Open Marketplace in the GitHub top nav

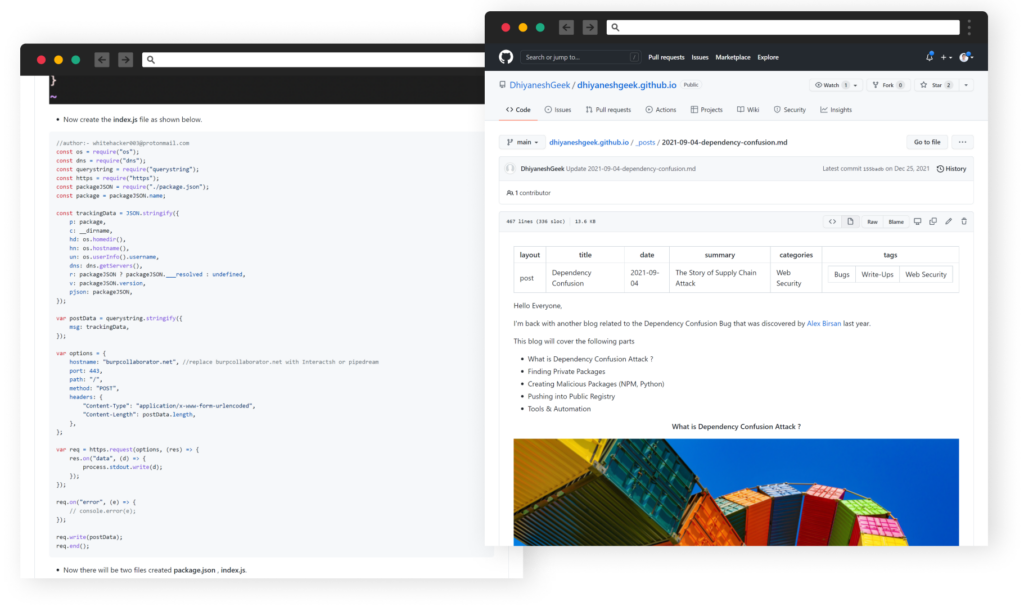coord(733,57)
